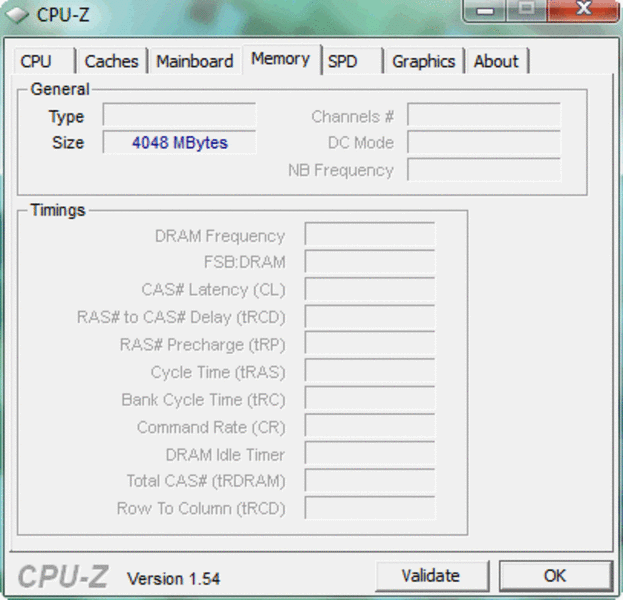Open the Graphics tab
The height and width of the screenshot is (600, 623).
(x=423, y=61)
